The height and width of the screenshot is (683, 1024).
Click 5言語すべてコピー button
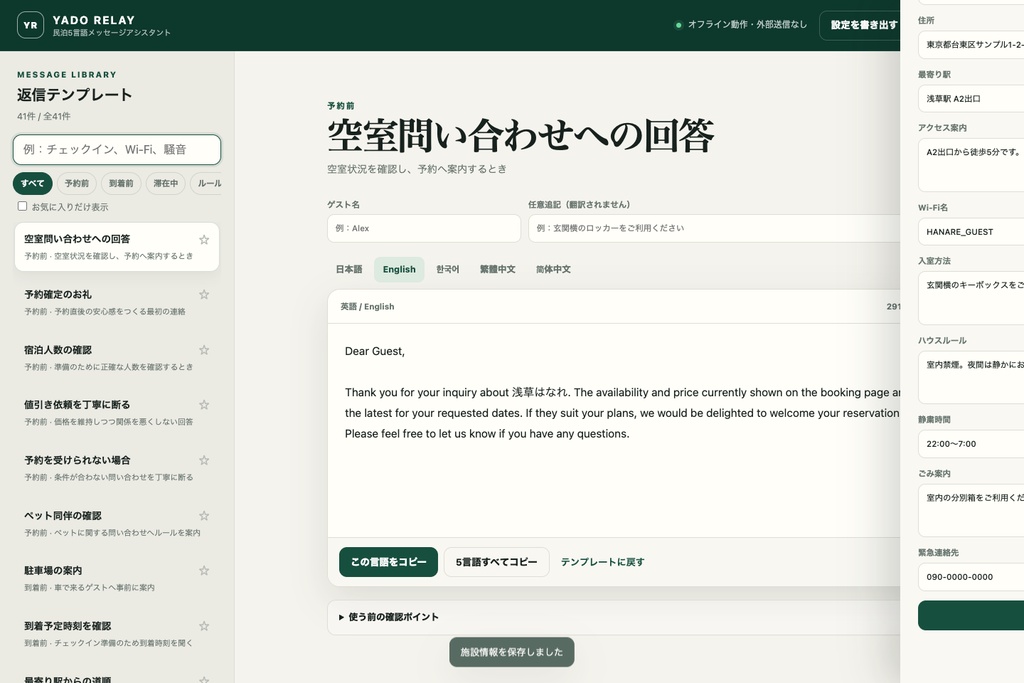tap(496, 562)
